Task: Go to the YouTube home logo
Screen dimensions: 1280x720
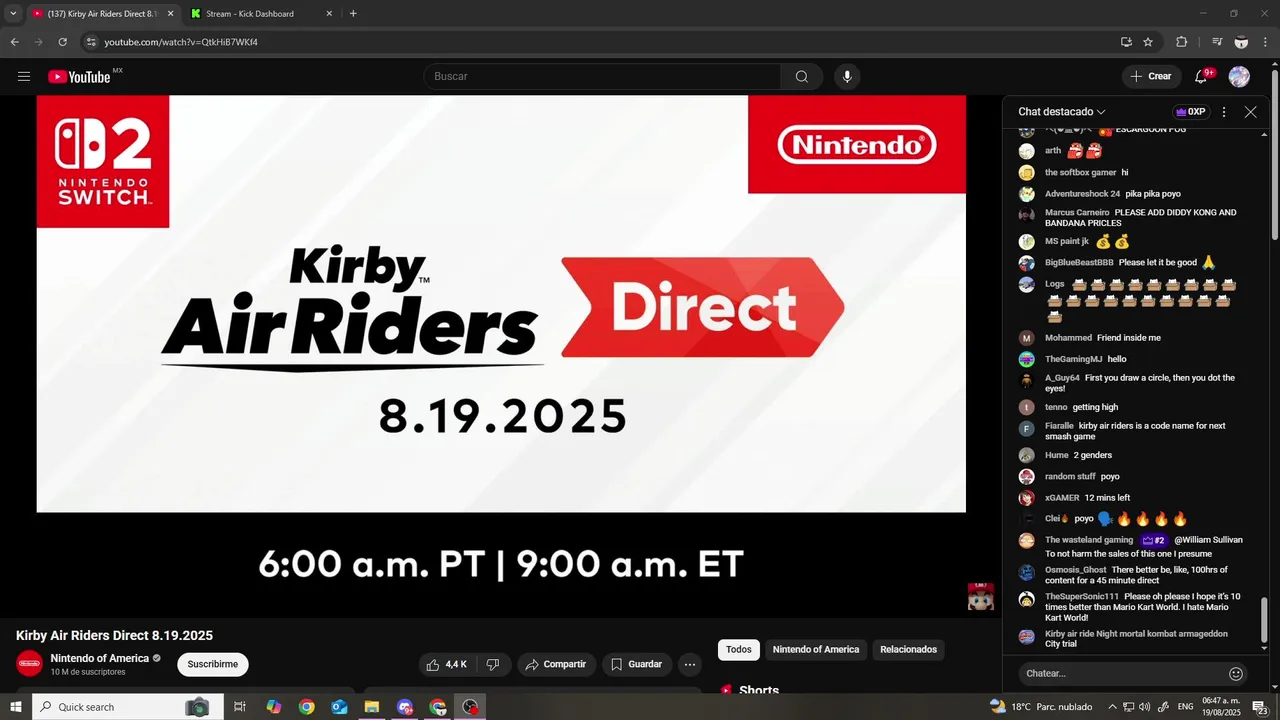Action: pos(79,76)
